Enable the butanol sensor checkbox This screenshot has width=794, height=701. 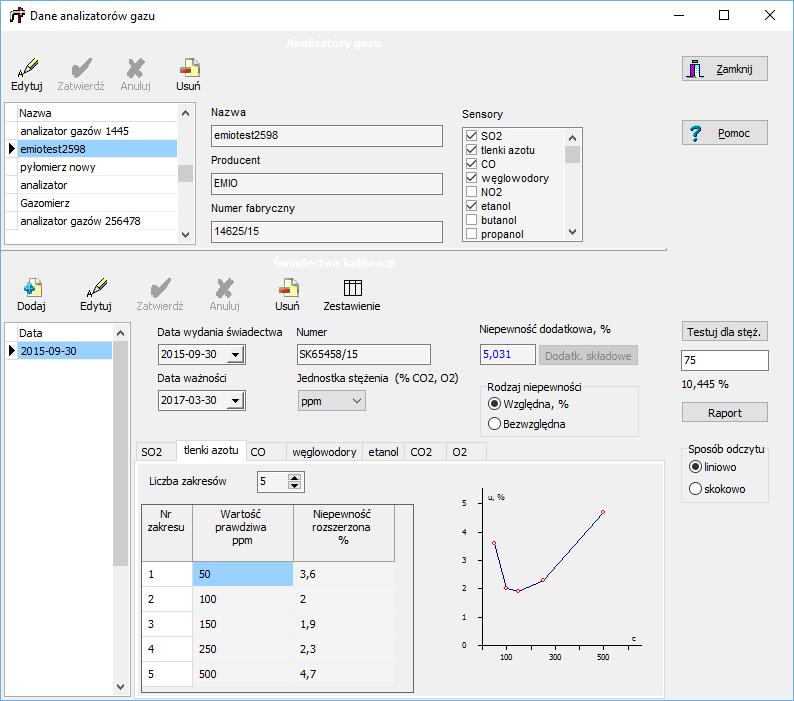point(471,220)
